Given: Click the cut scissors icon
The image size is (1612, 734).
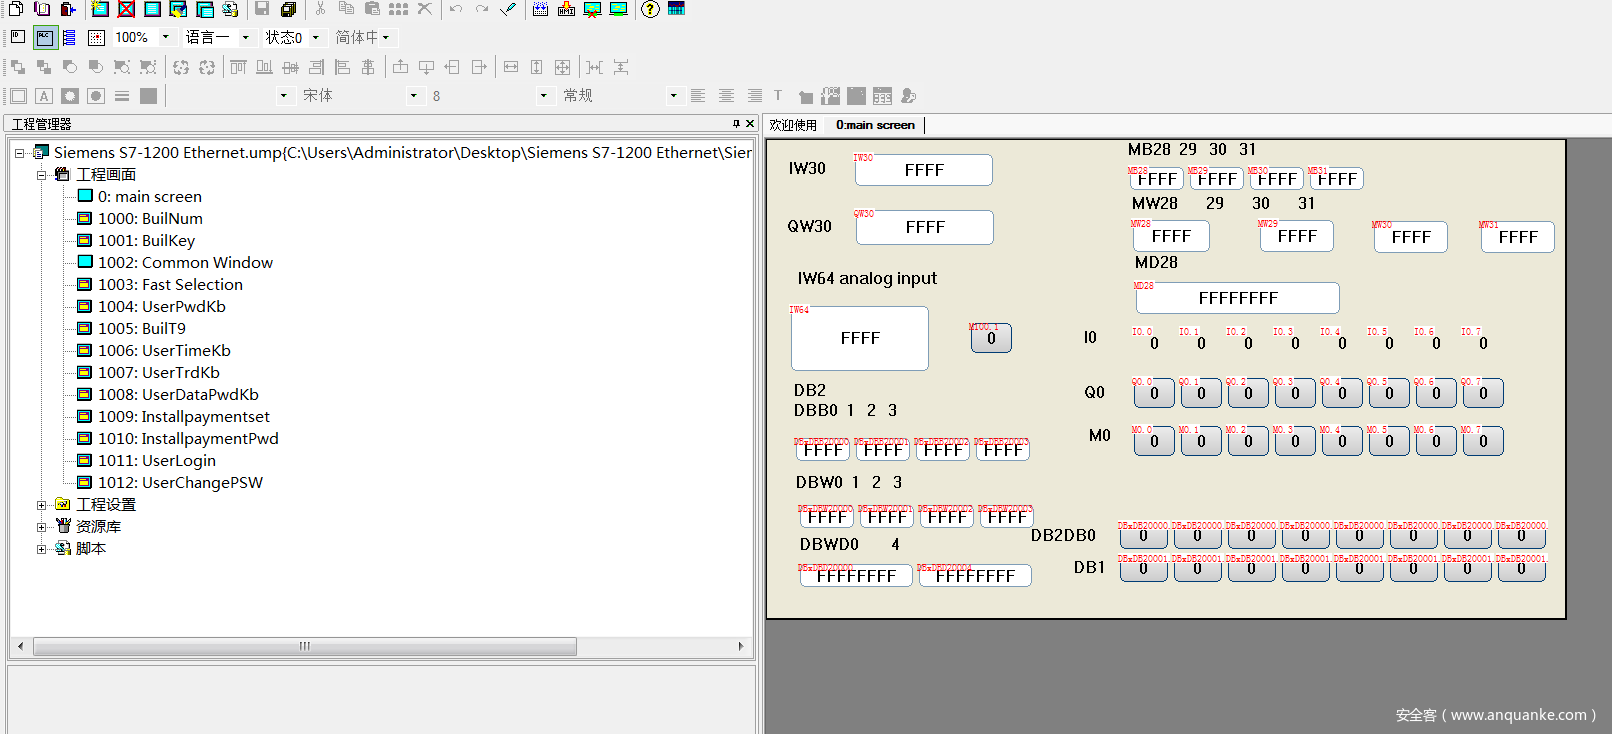Looking at the screenshot, I should (x=320, y=9).
